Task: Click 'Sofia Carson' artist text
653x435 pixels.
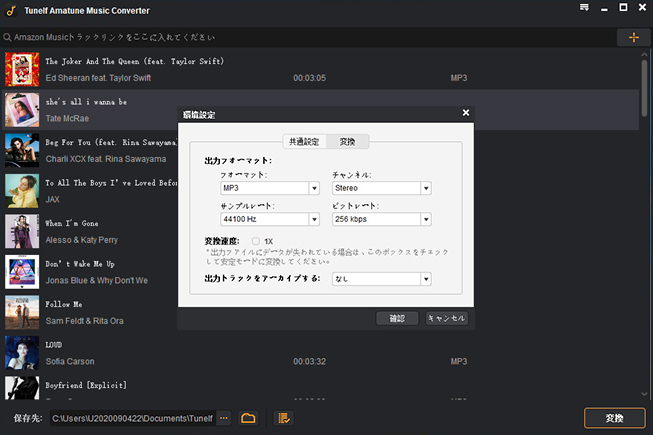Action: (x=70, y=361)
